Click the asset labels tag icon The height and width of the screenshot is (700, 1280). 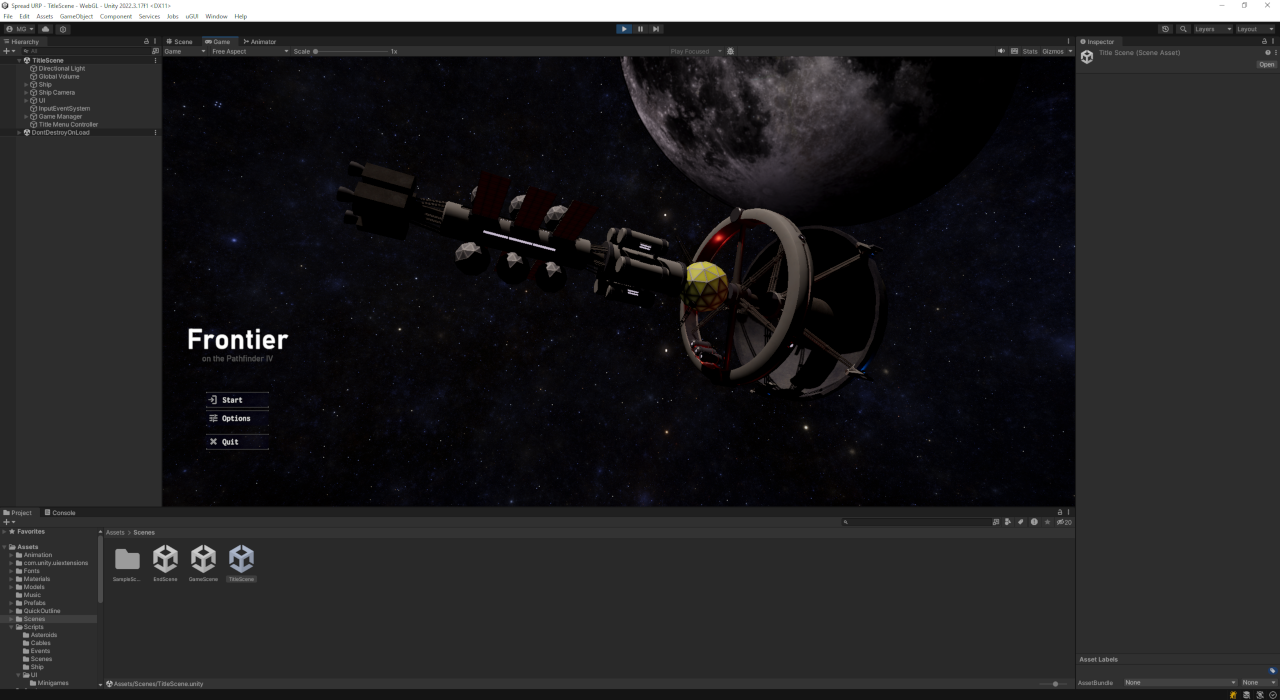coord(1271,670)
